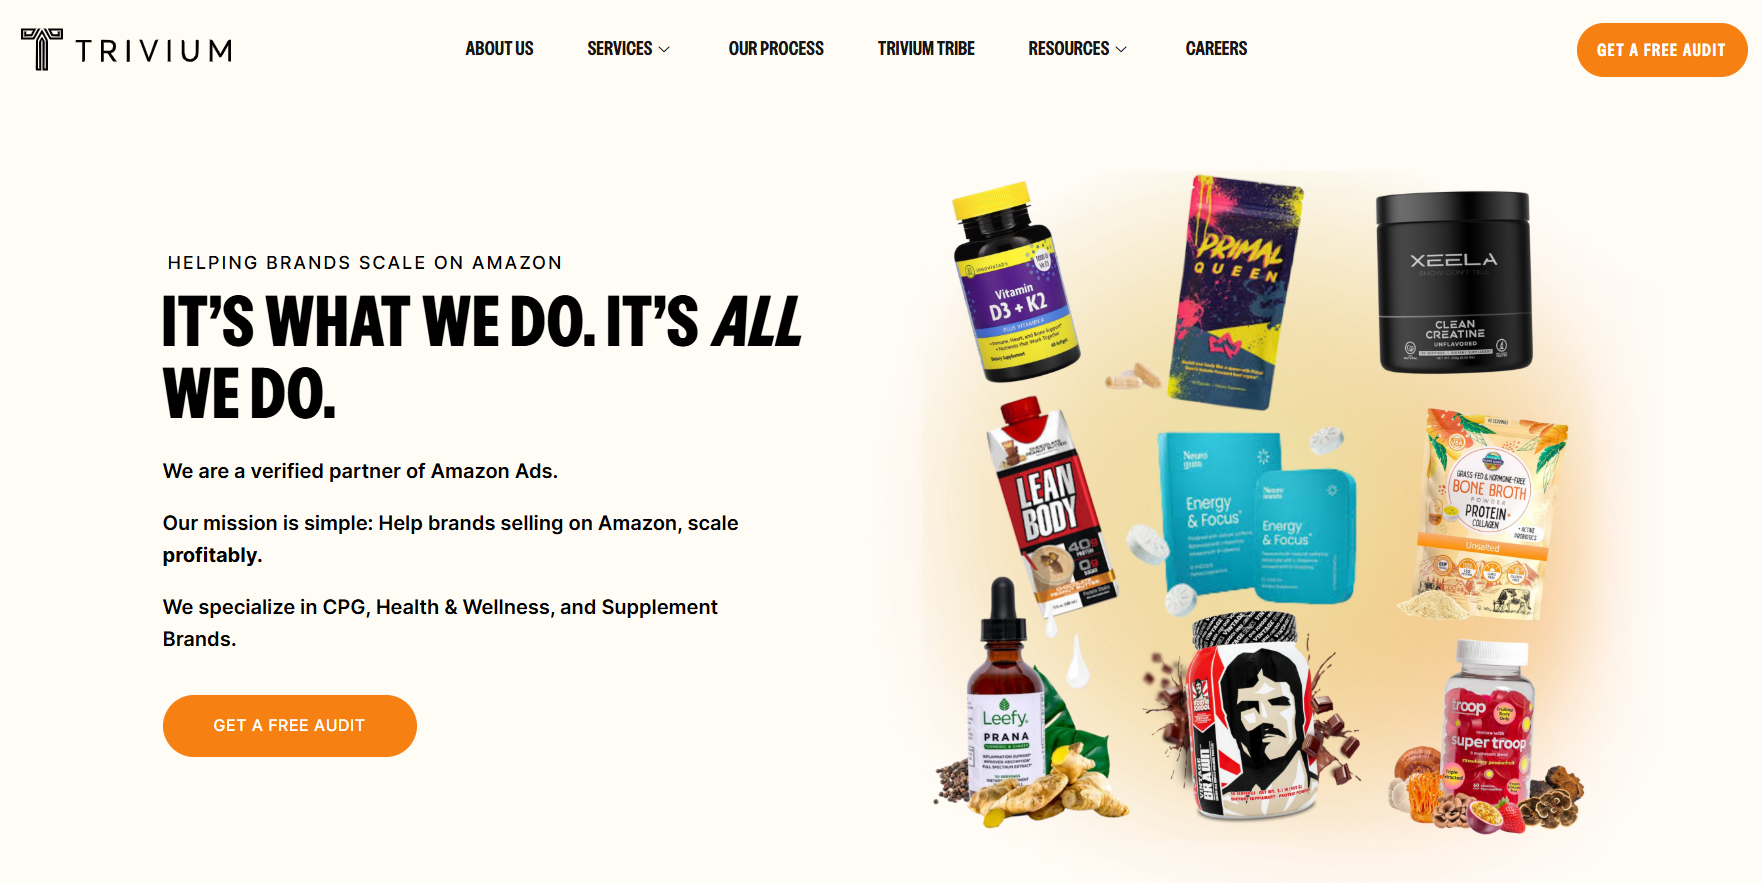Select the Bone Broth Protein bag

[x=1491, y=513]
